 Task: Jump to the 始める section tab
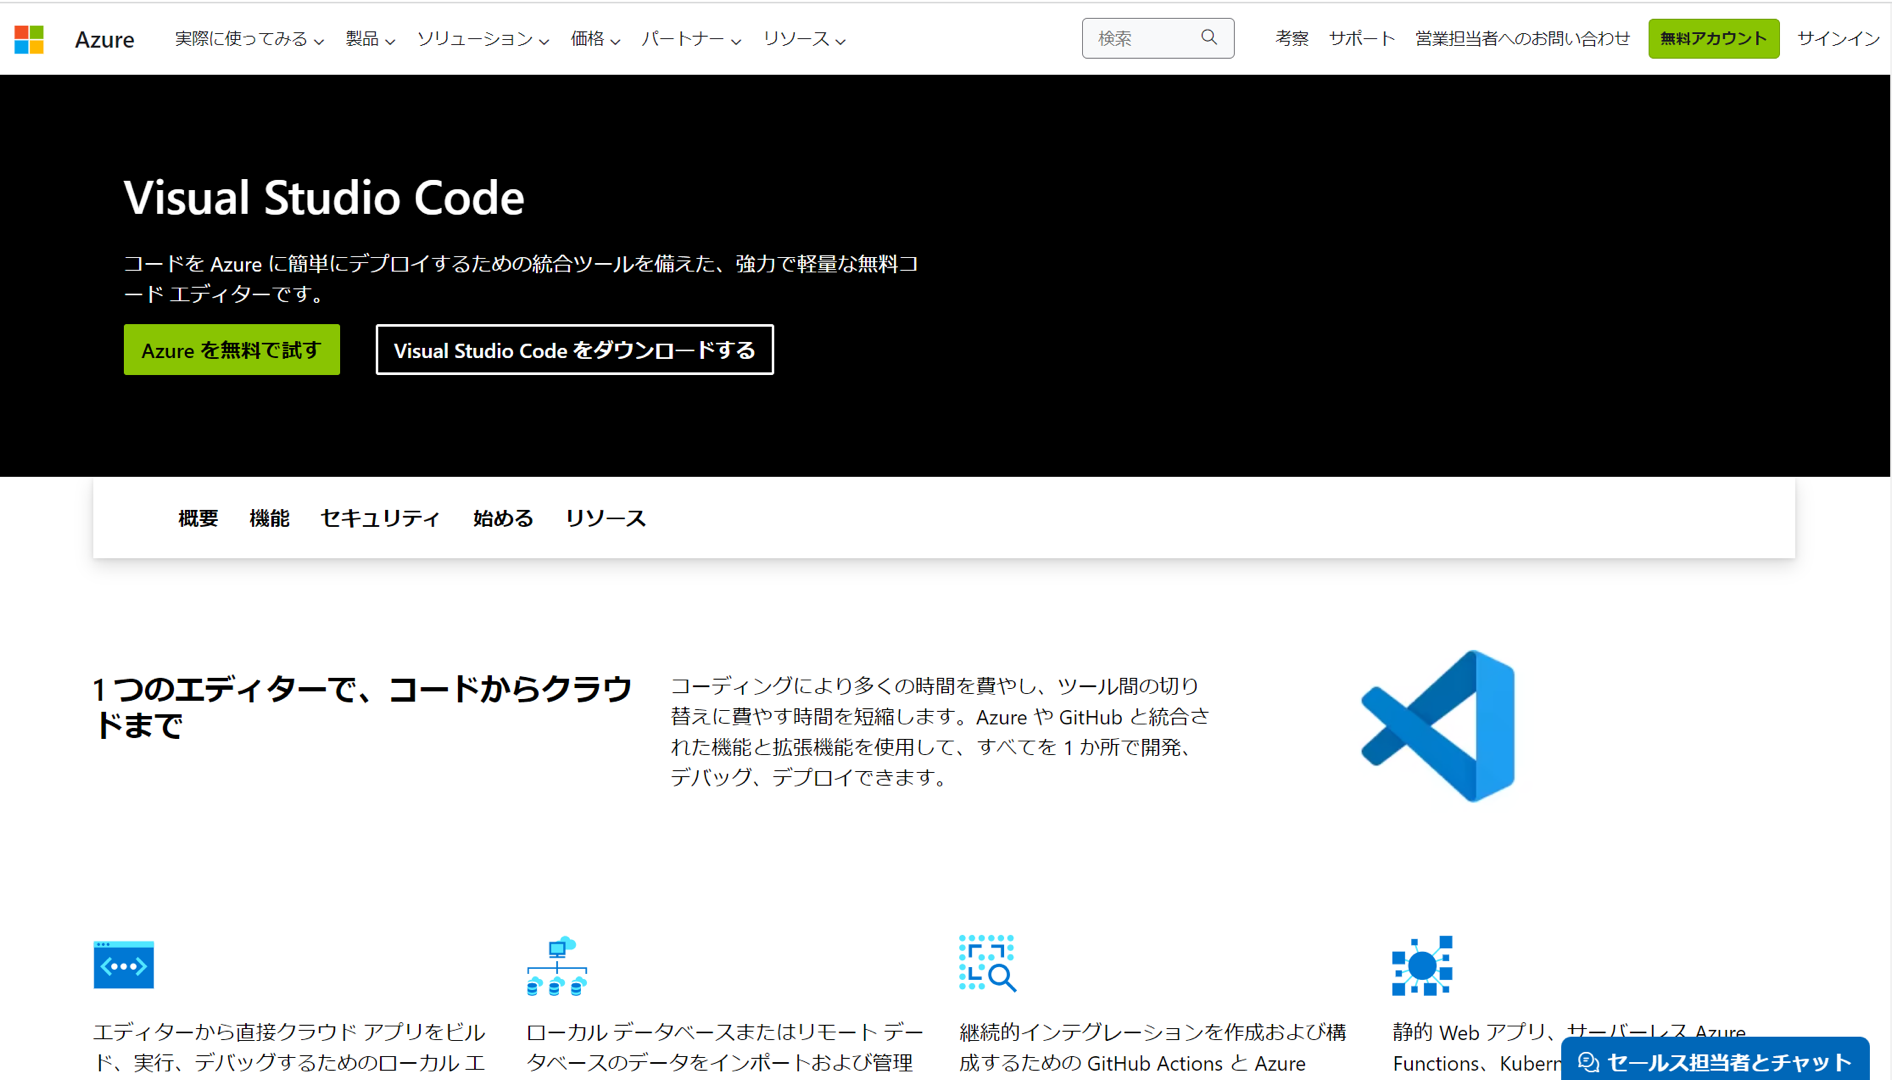tap(503, 518)
